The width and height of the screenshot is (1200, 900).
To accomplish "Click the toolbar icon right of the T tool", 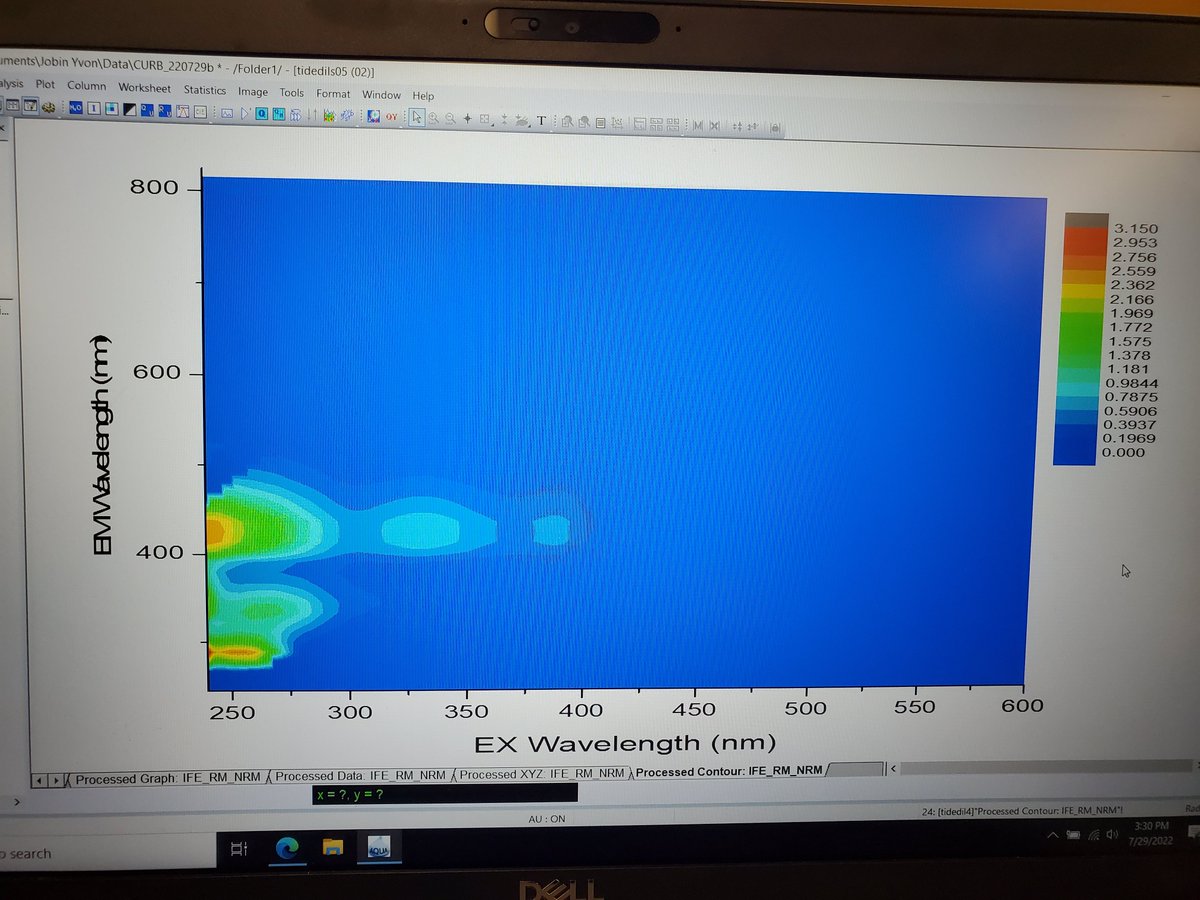I will click(x=567, y=122).
